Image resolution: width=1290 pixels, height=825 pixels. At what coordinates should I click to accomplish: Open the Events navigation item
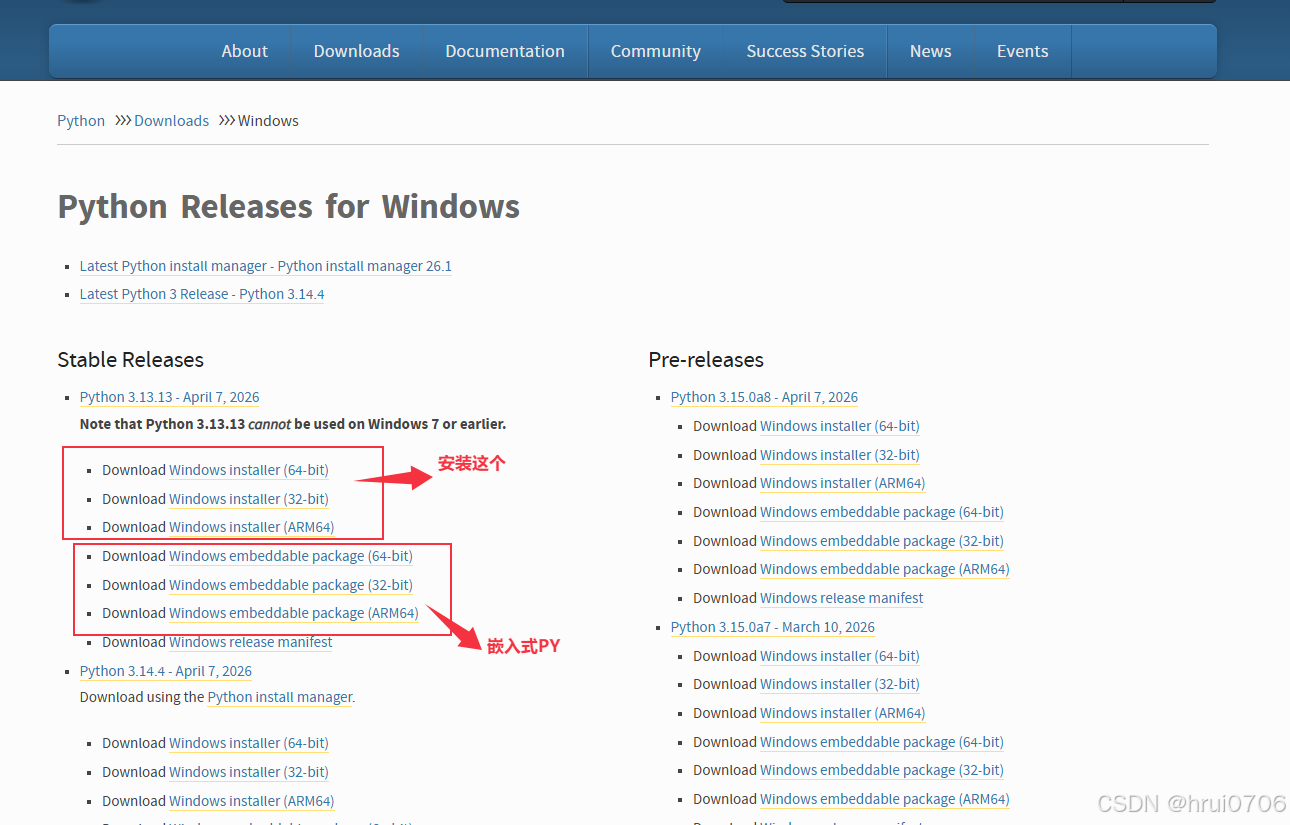click(1022, 51)
